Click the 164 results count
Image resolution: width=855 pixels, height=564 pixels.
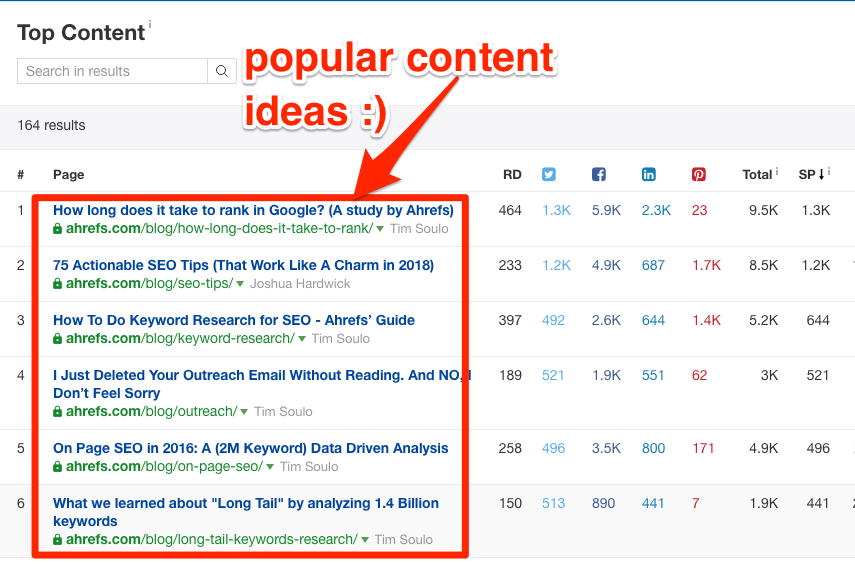pyautogui.click(x=51, y=125)
